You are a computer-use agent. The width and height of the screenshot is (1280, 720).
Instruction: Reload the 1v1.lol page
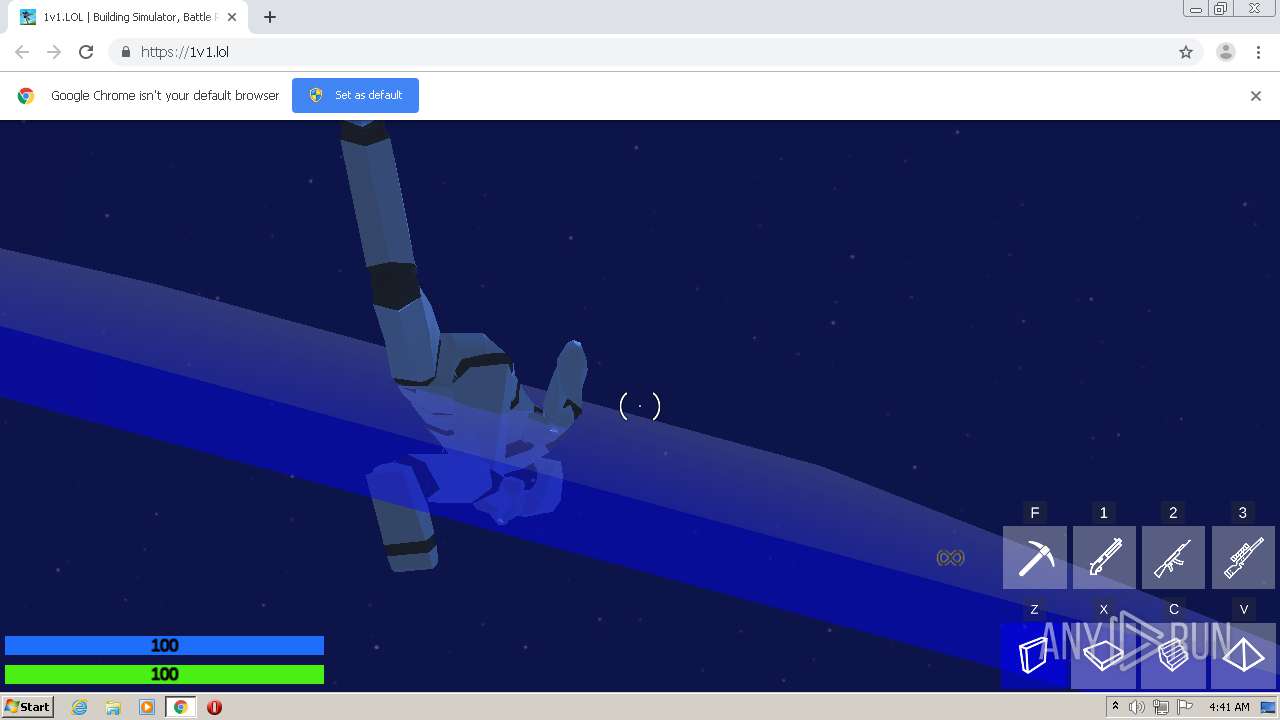86,52
